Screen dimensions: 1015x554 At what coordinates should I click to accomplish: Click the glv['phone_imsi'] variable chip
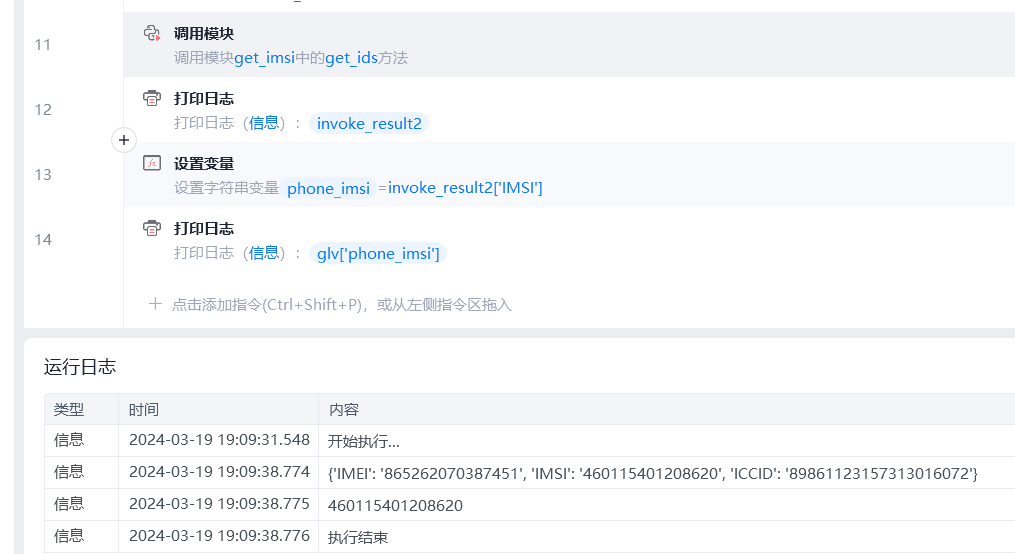point(378,253)
